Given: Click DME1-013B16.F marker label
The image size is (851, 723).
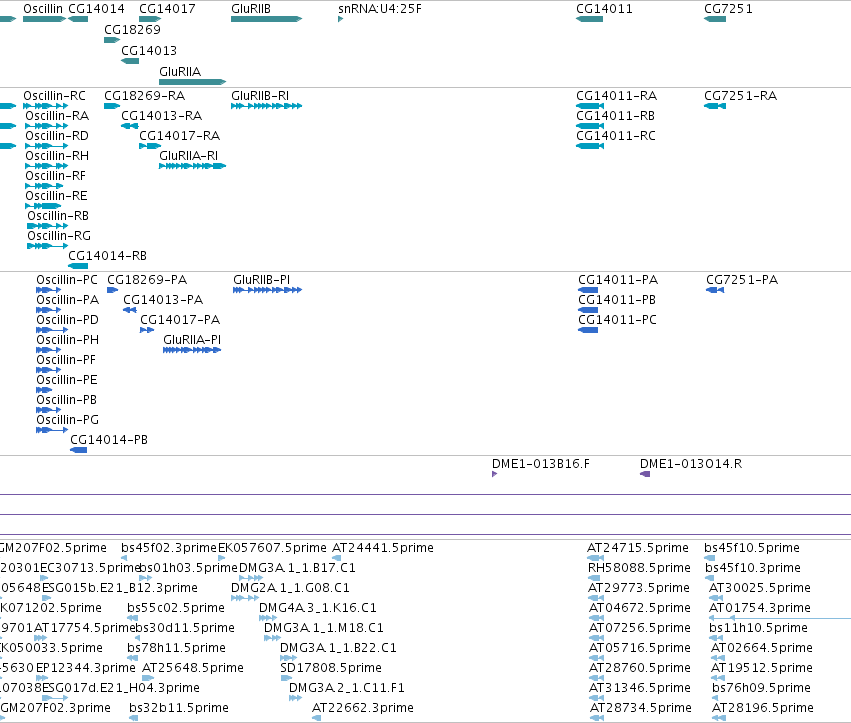Looking at the screenshot, I should click(x=541, y=464).
